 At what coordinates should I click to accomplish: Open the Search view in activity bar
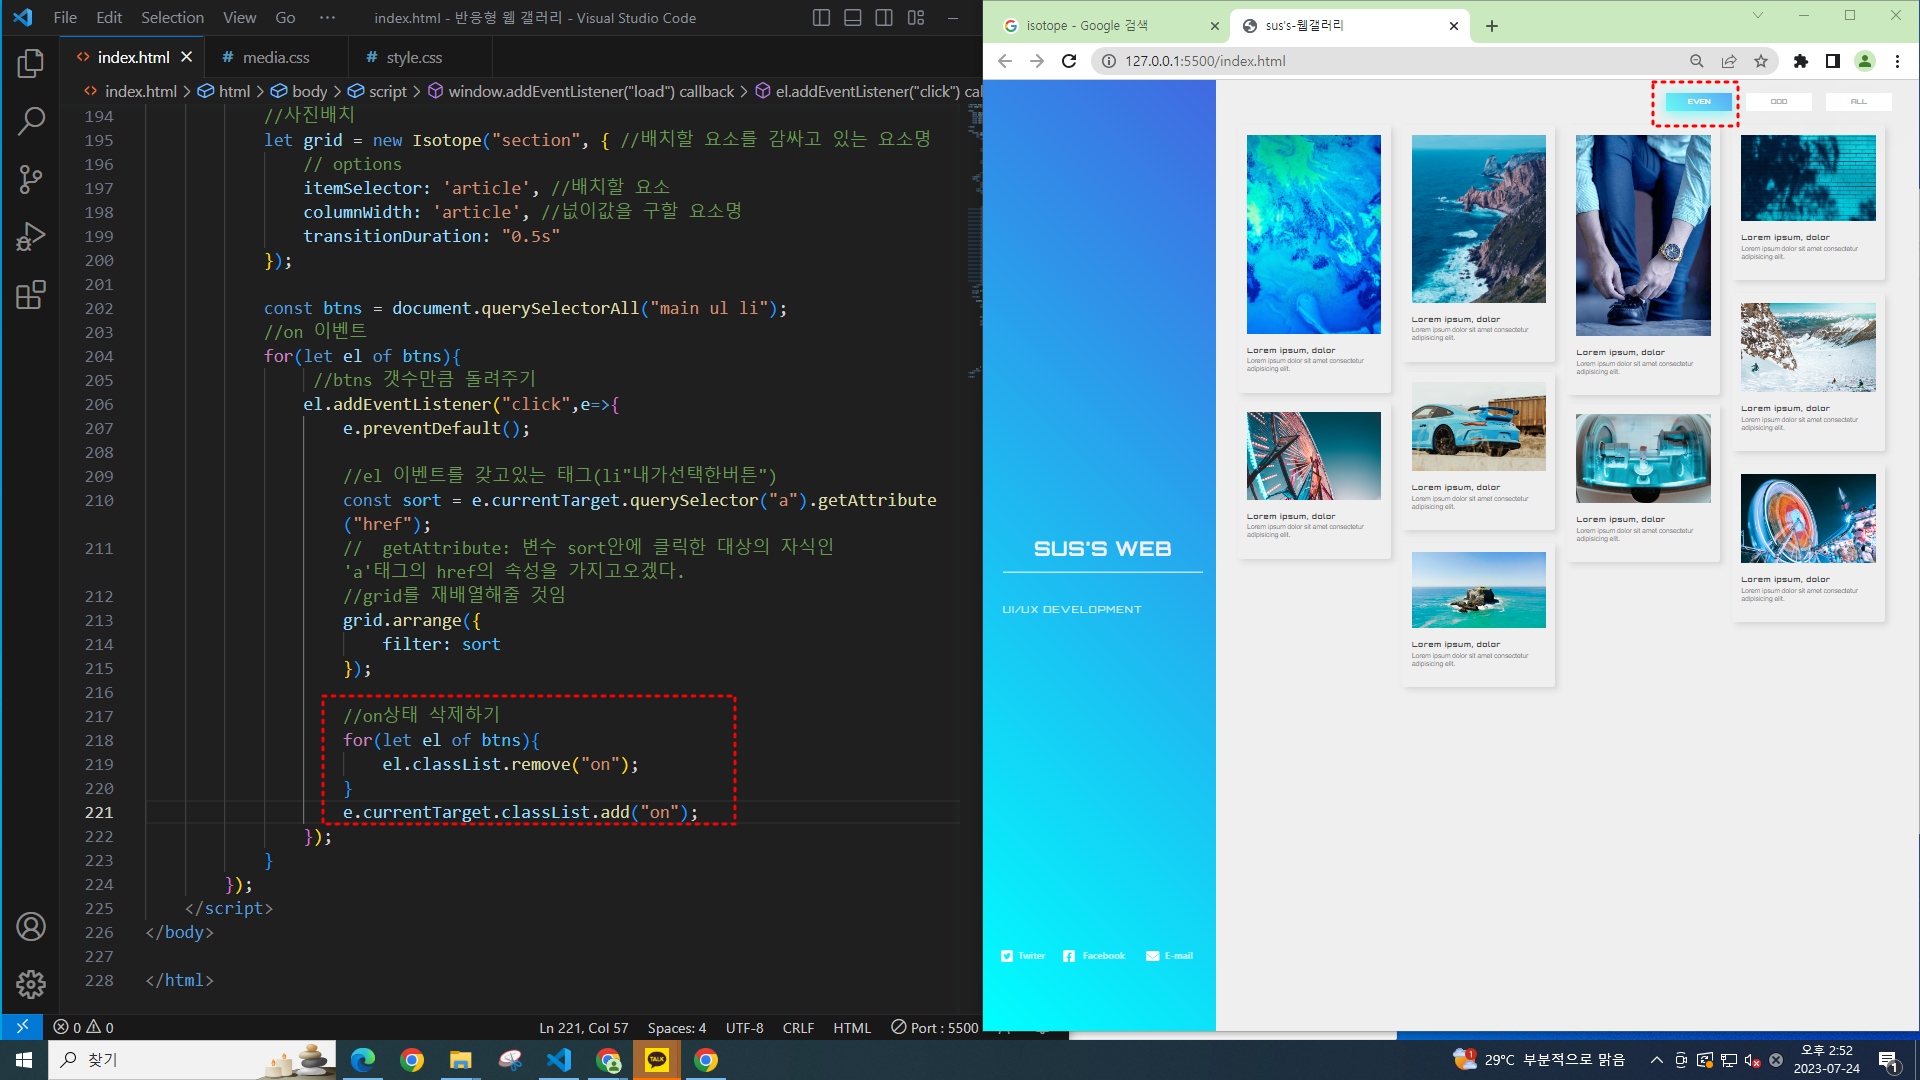coord(31,122)
